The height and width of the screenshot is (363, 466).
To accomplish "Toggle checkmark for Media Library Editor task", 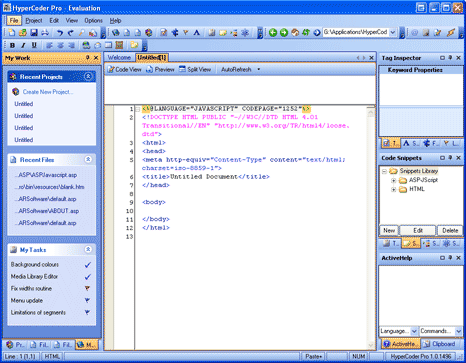I will pos(88,277).
